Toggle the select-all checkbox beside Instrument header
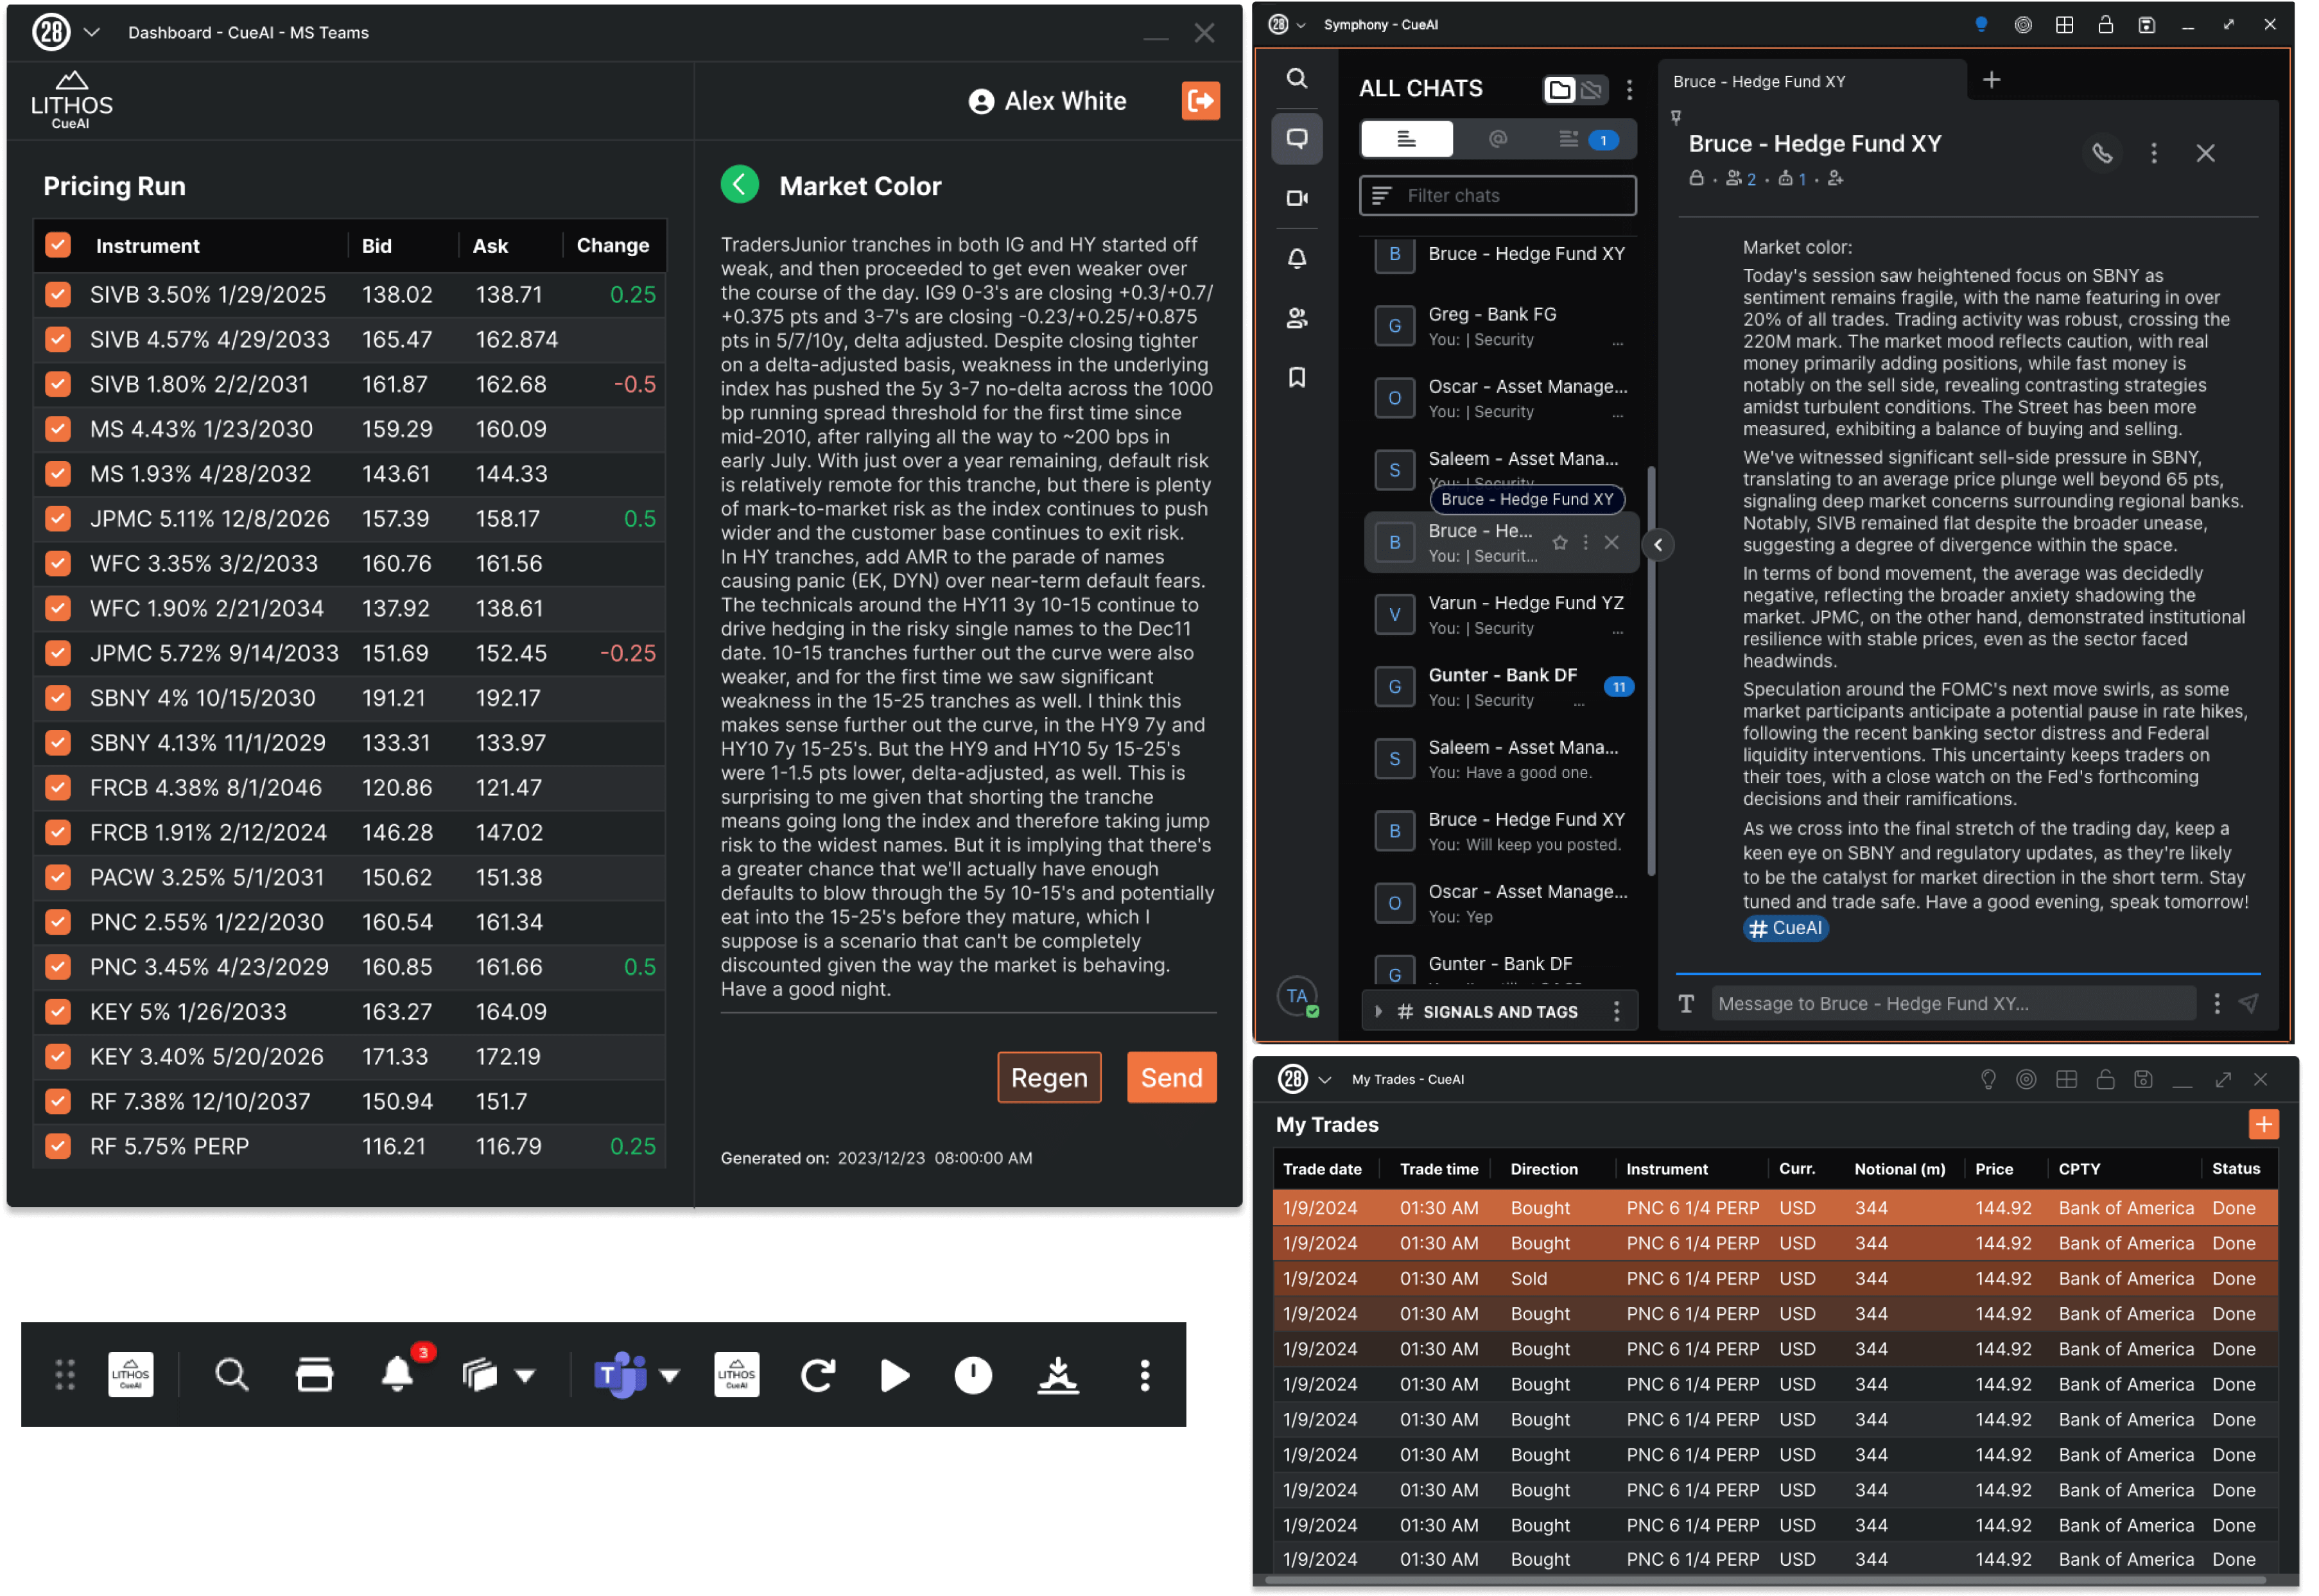The height and width of the screenshot is (1596, 2319). coord(58,246)
